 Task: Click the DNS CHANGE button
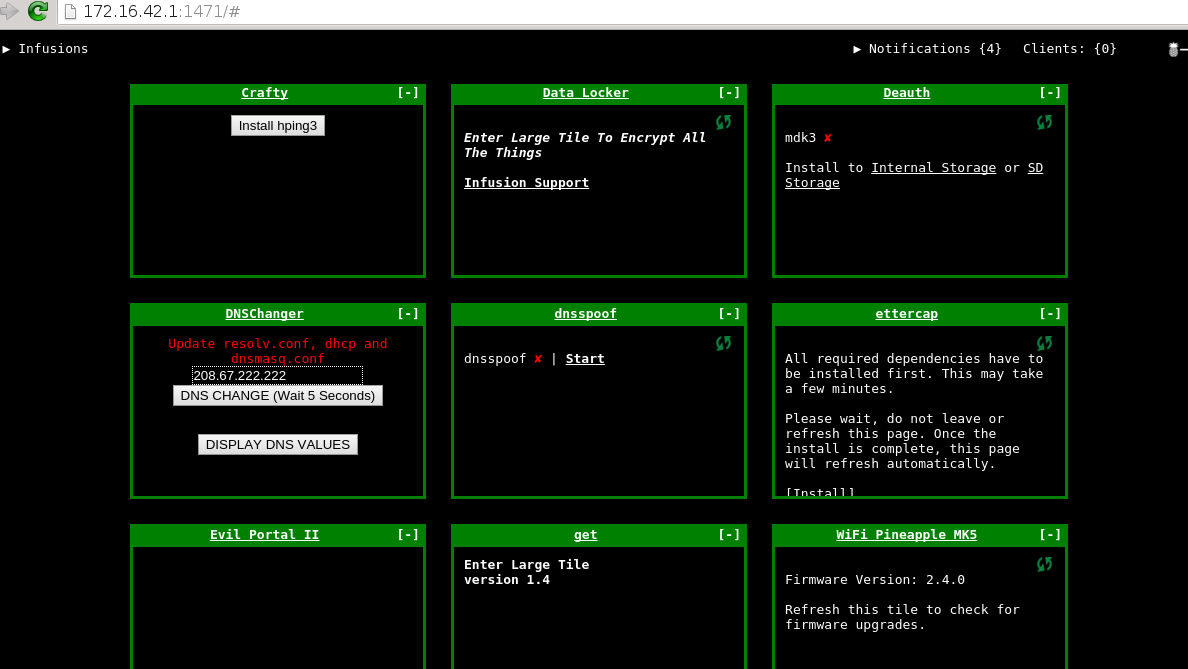278,395
